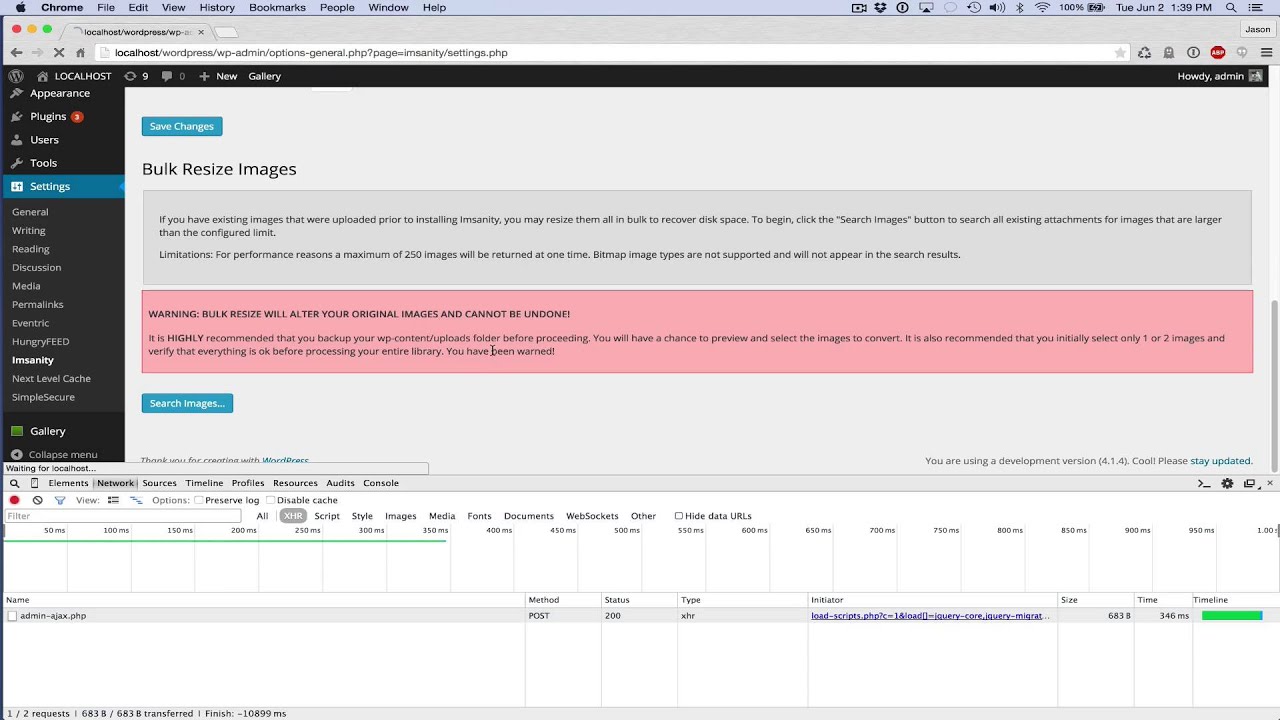
Task: Click the Save Changes button
Action: point(182,126)
